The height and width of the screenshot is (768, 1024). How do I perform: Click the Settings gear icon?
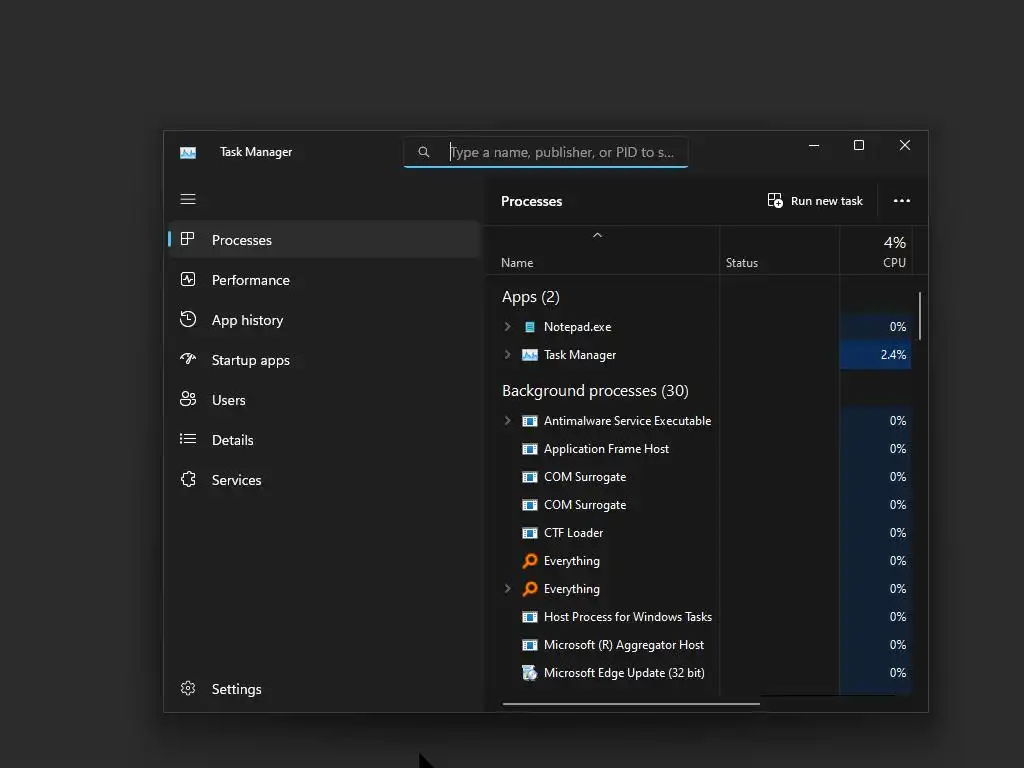click(187, 688)
